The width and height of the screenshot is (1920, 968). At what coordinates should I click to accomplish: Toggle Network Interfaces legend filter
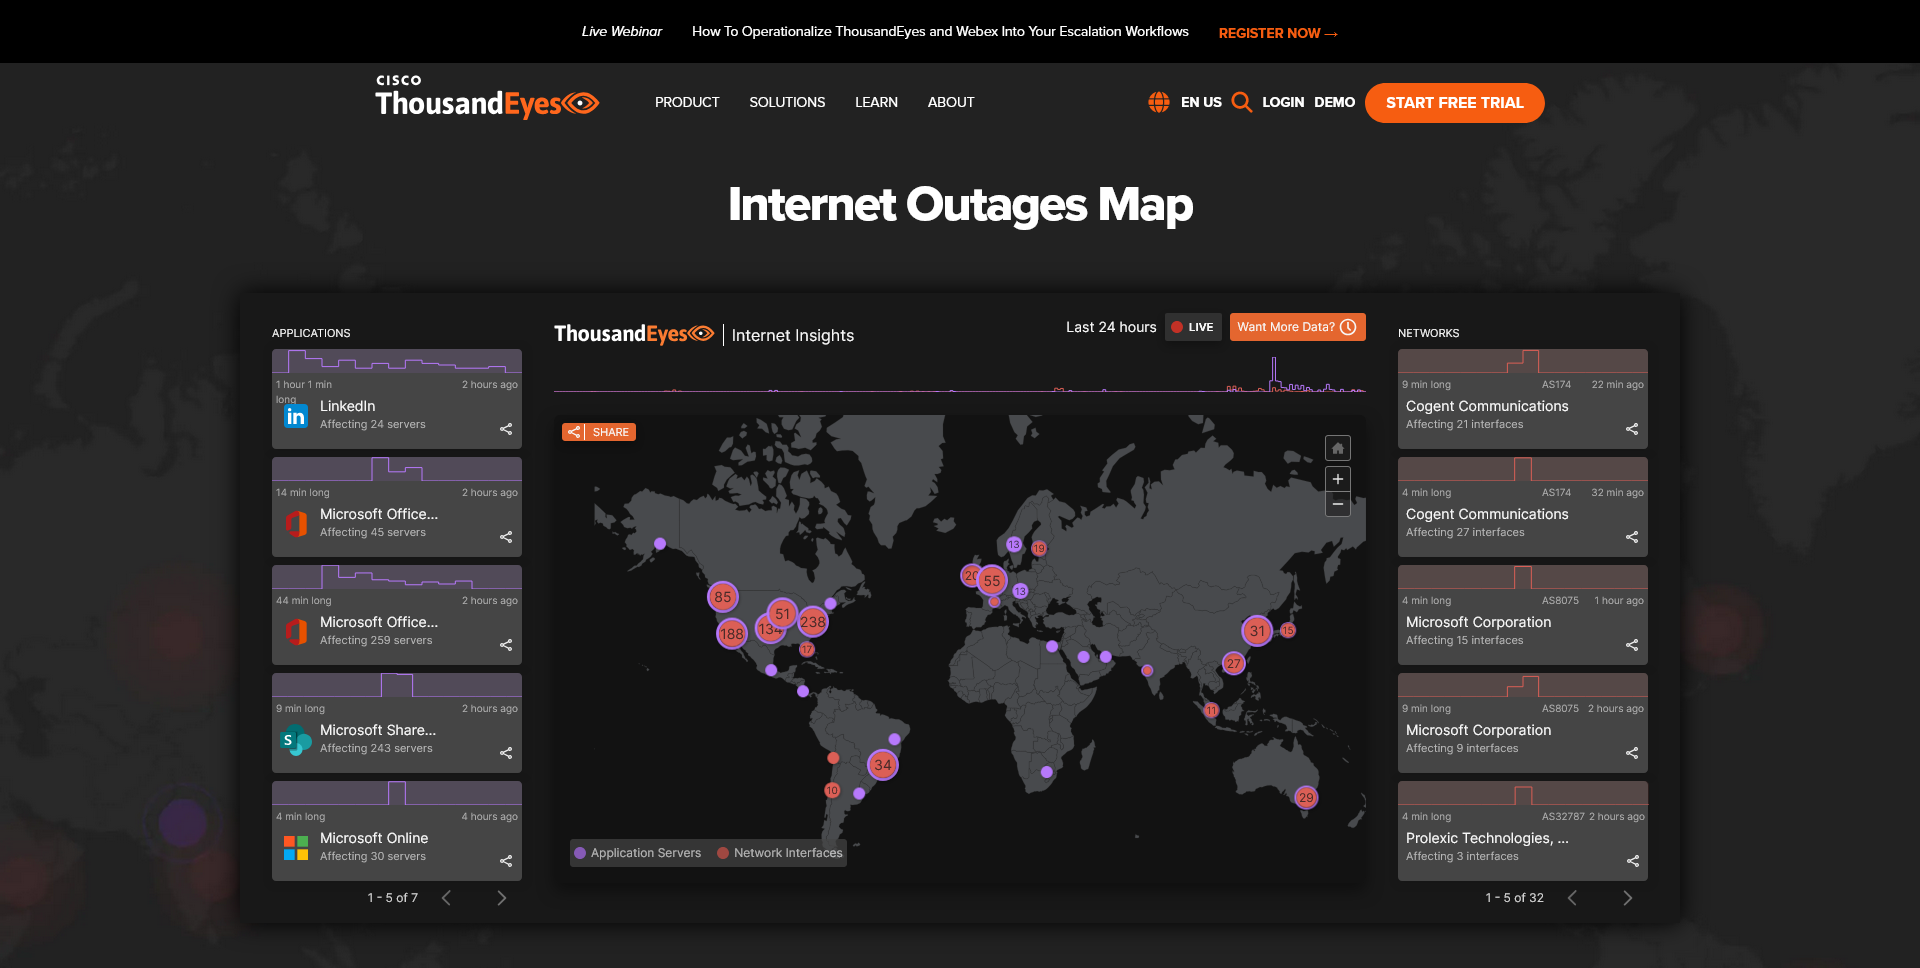tap(780, 853)
